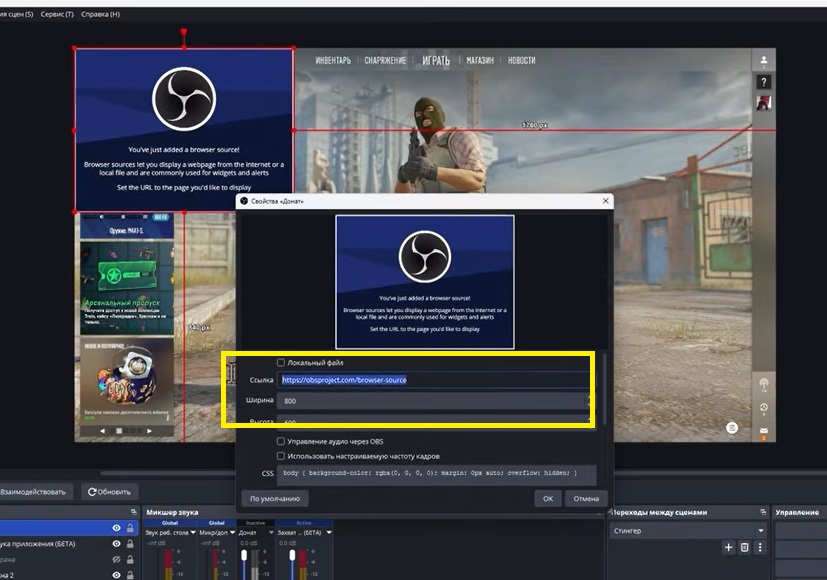The height and width of the screenshot is (580, 827).
Task: Pop out the sources dock panel
Action: tap(133, 512)
